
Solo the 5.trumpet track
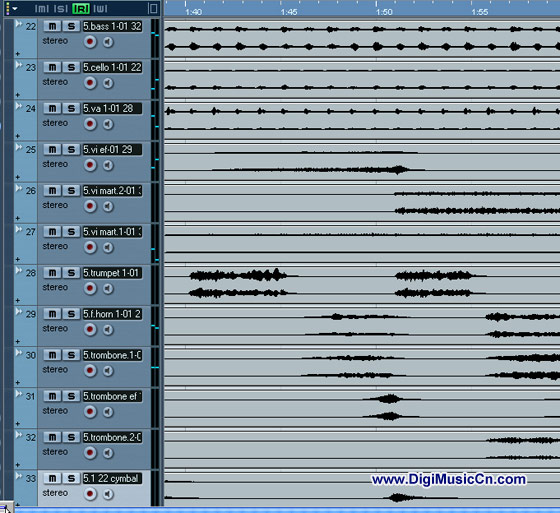coord(71,273)
